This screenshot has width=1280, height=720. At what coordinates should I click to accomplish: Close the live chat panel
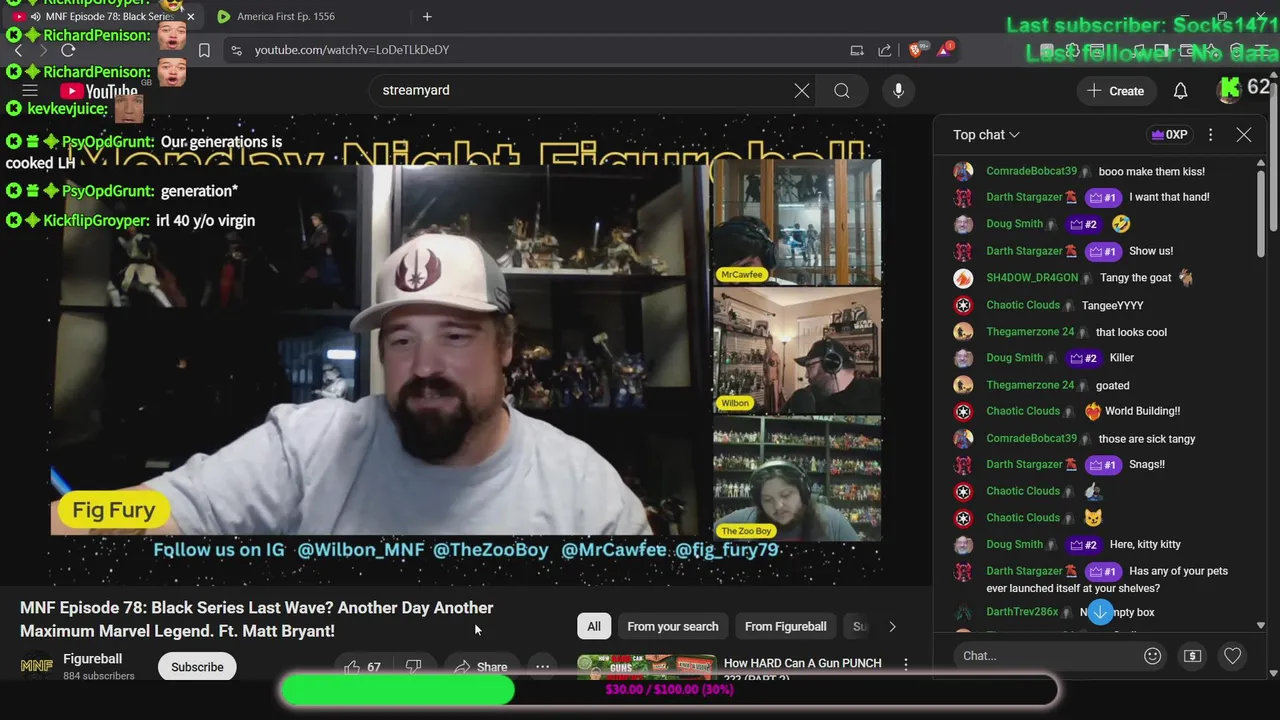coord(1243,134)
